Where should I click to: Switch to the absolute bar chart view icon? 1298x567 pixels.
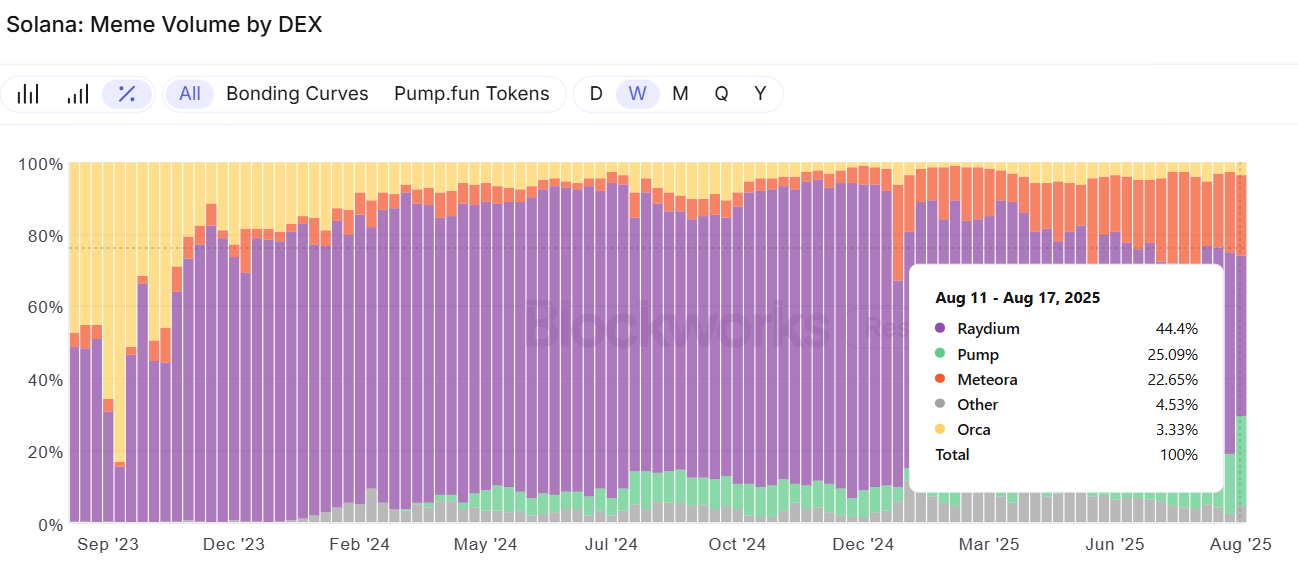28,94
